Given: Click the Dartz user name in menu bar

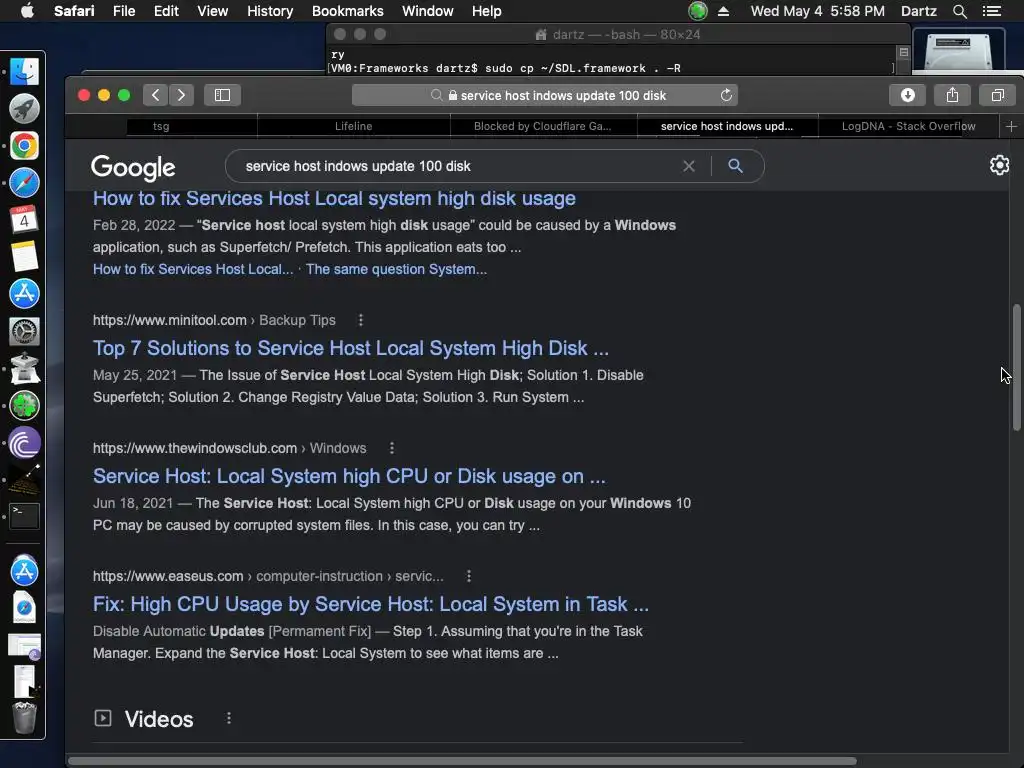Looking at the screenshot, I should click(x=918, y=11).
